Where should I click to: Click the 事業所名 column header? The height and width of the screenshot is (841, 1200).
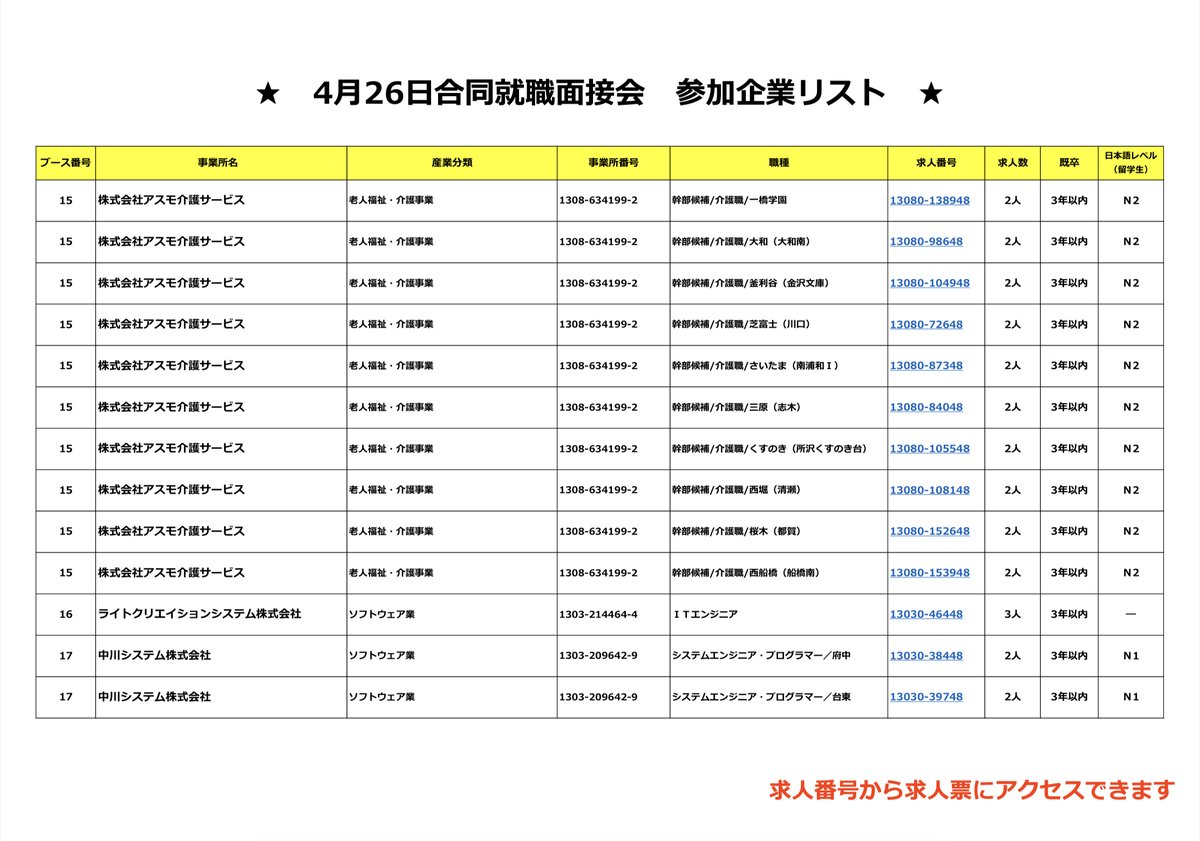(x=221, y=162)
